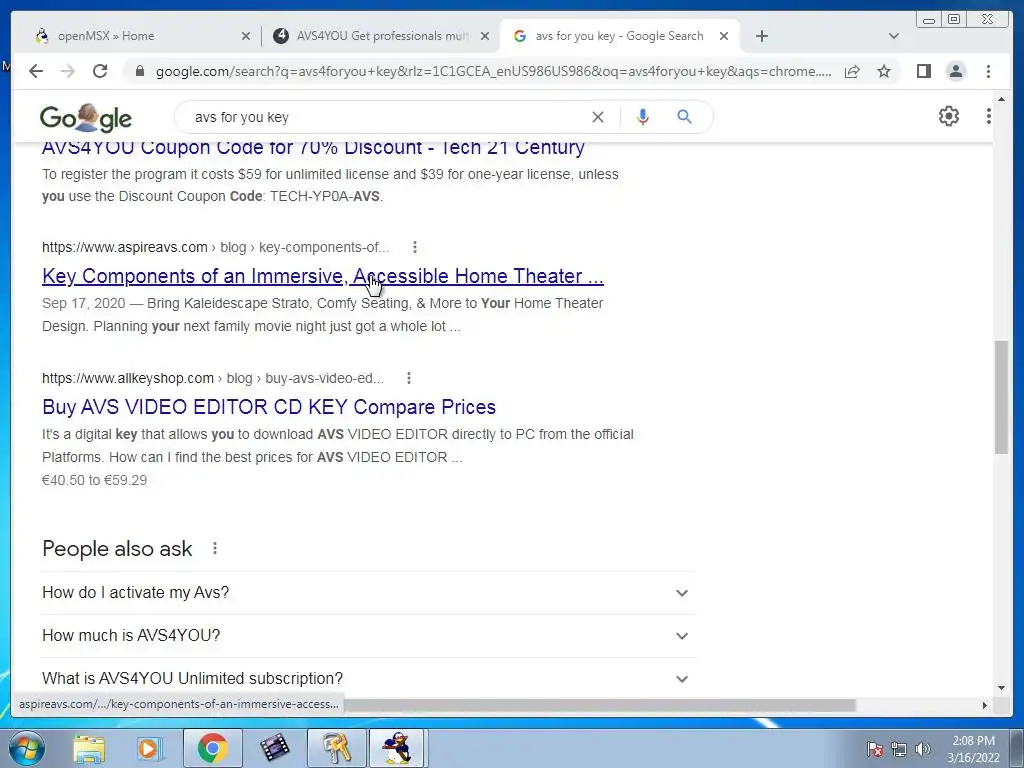Close the openMSX Home tab
Image resolution: width=1024 pixels, height=768 pixels.
[246, 36]
